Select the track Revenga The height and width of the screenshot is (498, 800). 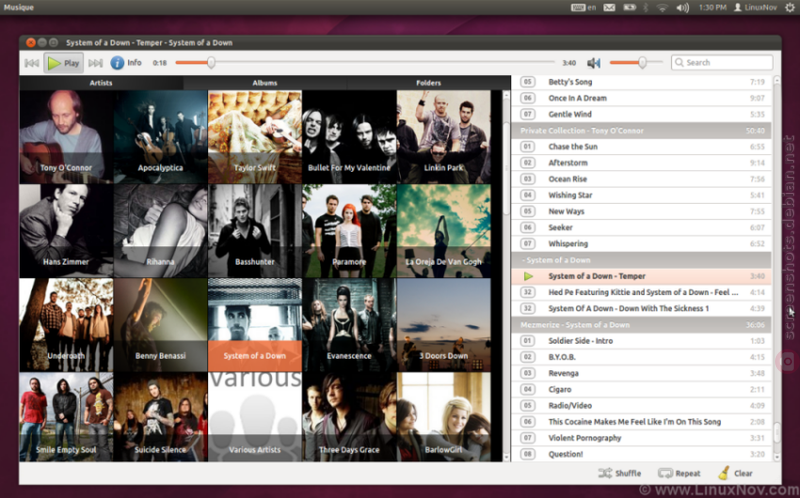click(641, 373)
